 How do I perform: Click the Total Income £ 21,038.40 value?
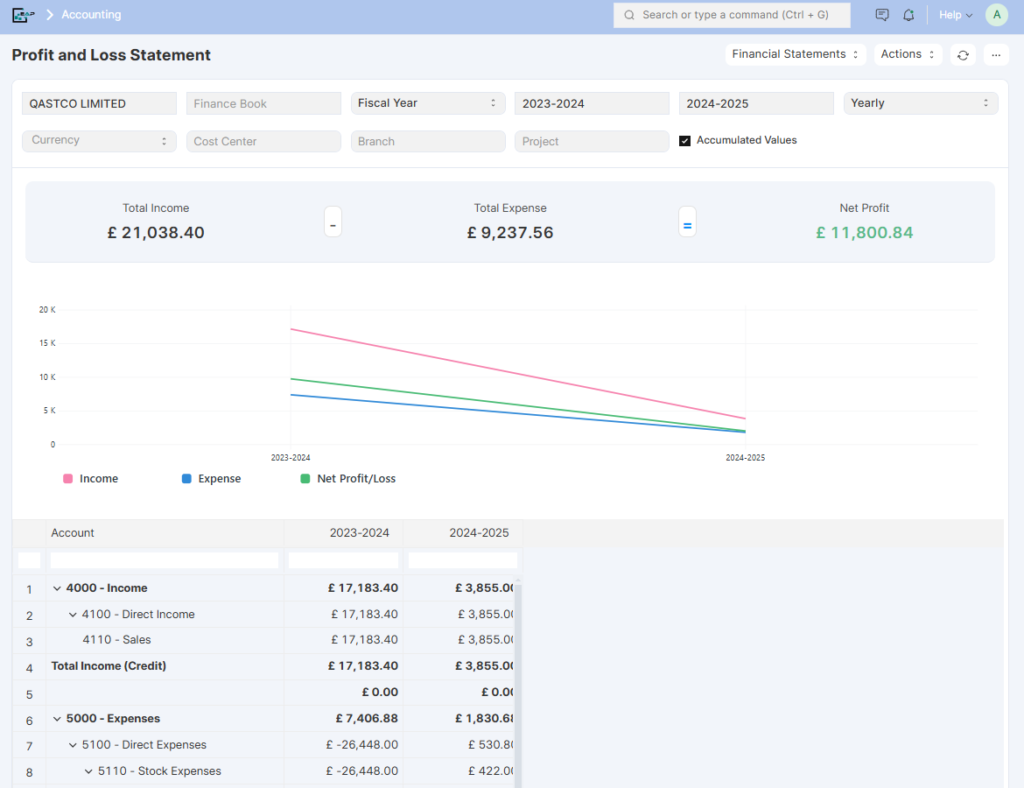pos(156,233)
